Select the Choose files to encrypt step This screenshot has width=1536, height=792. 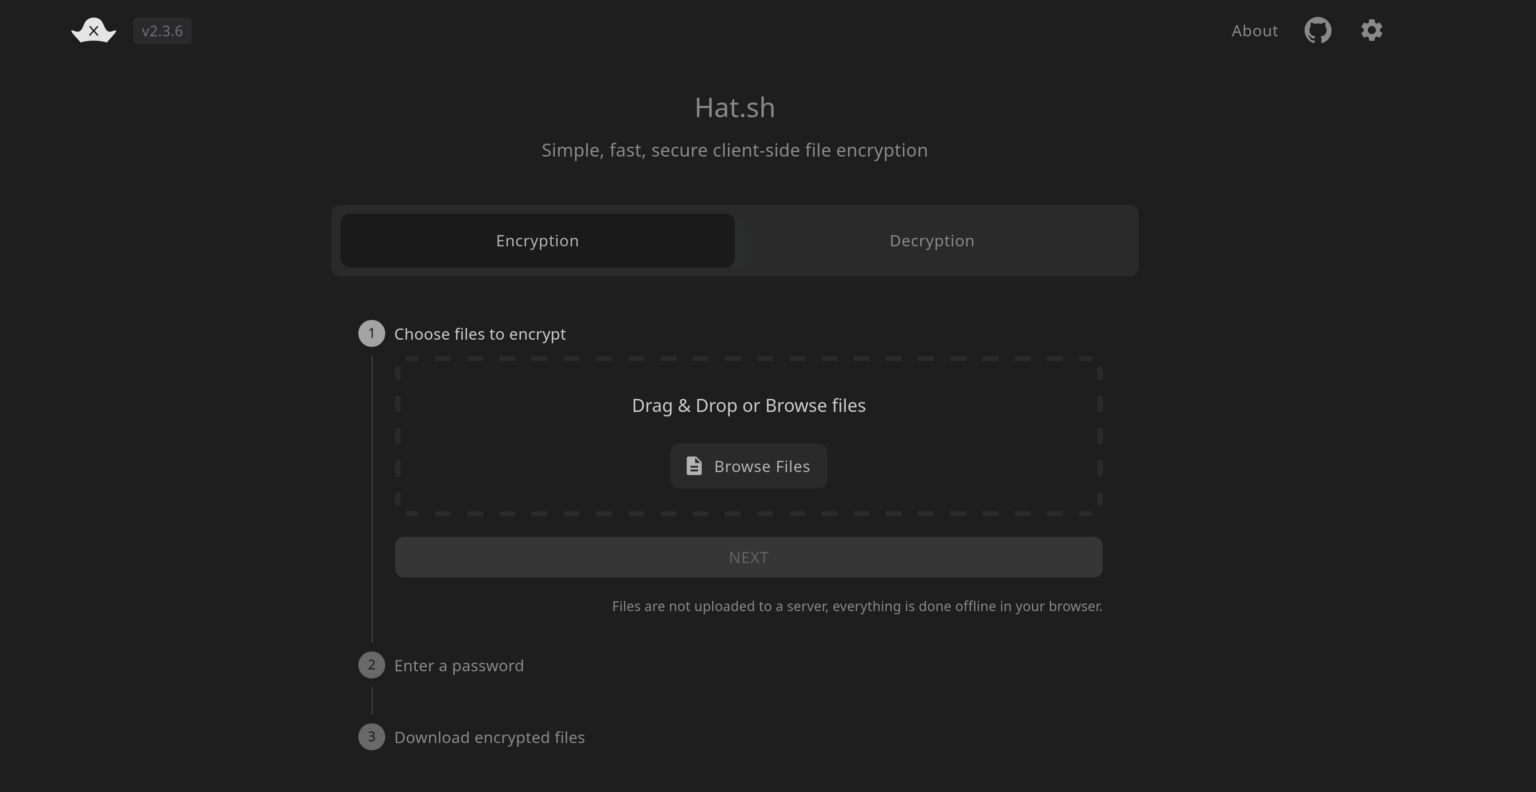coord(480,333)
